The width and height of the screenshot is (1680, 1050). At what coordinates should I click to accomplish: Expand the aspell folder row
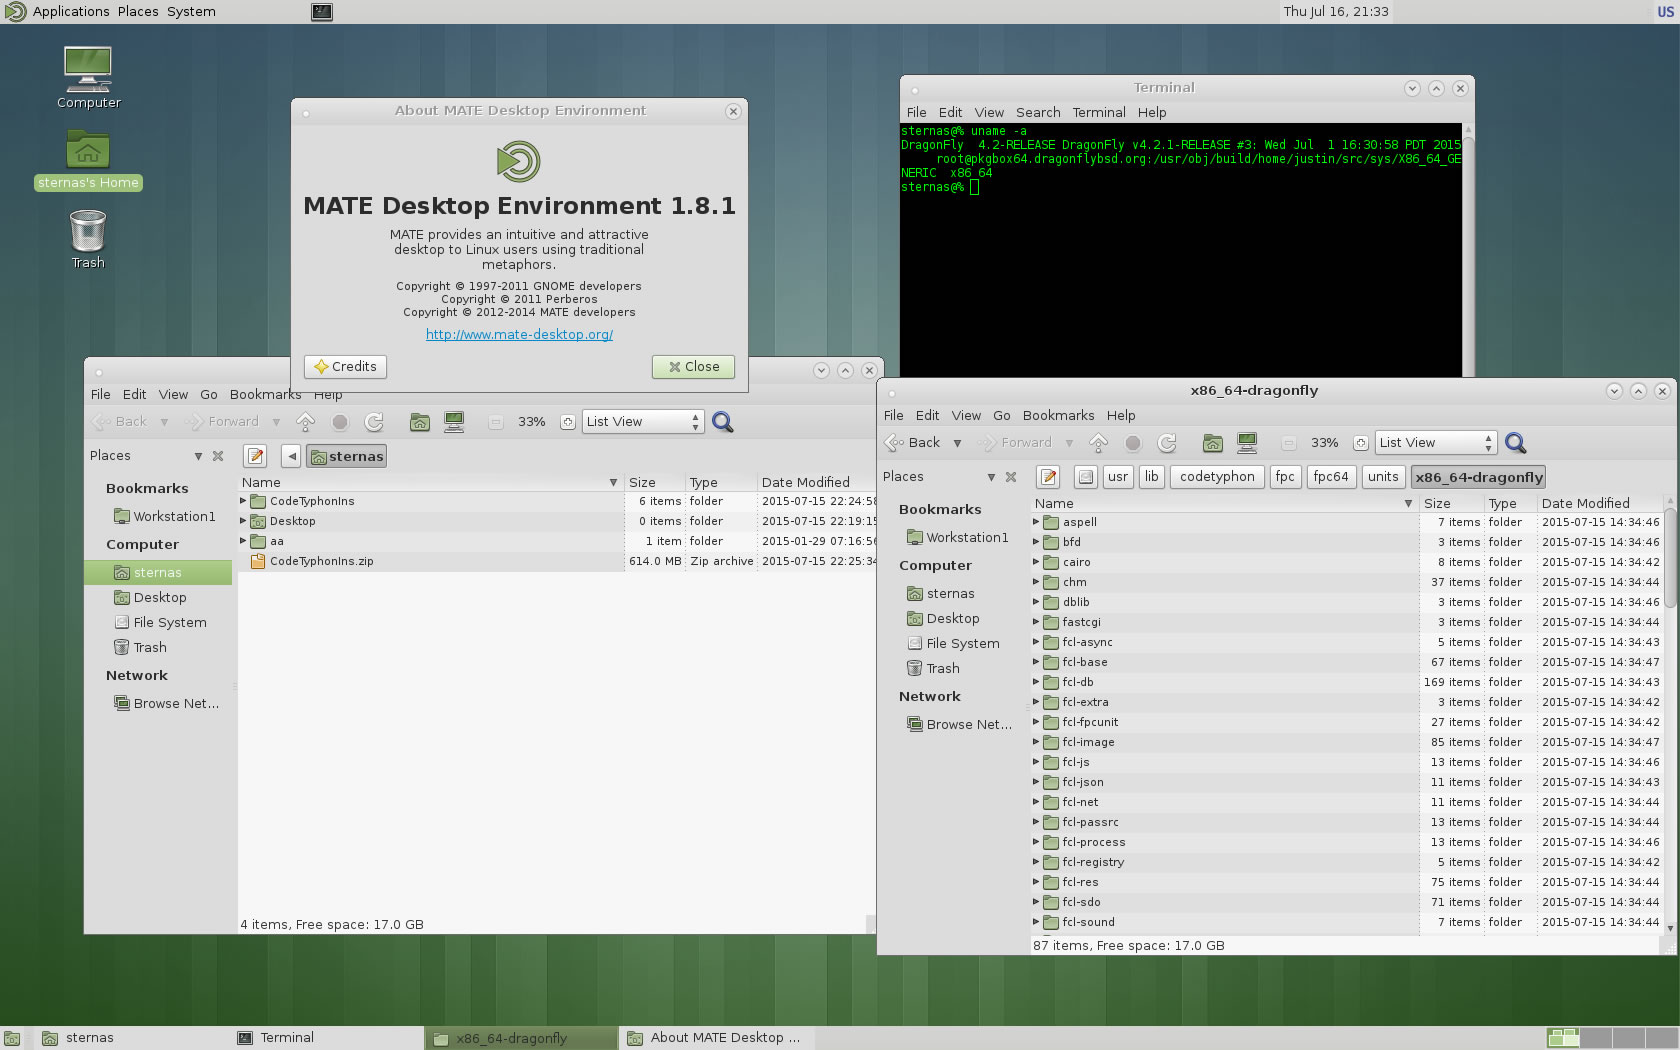1036,522
